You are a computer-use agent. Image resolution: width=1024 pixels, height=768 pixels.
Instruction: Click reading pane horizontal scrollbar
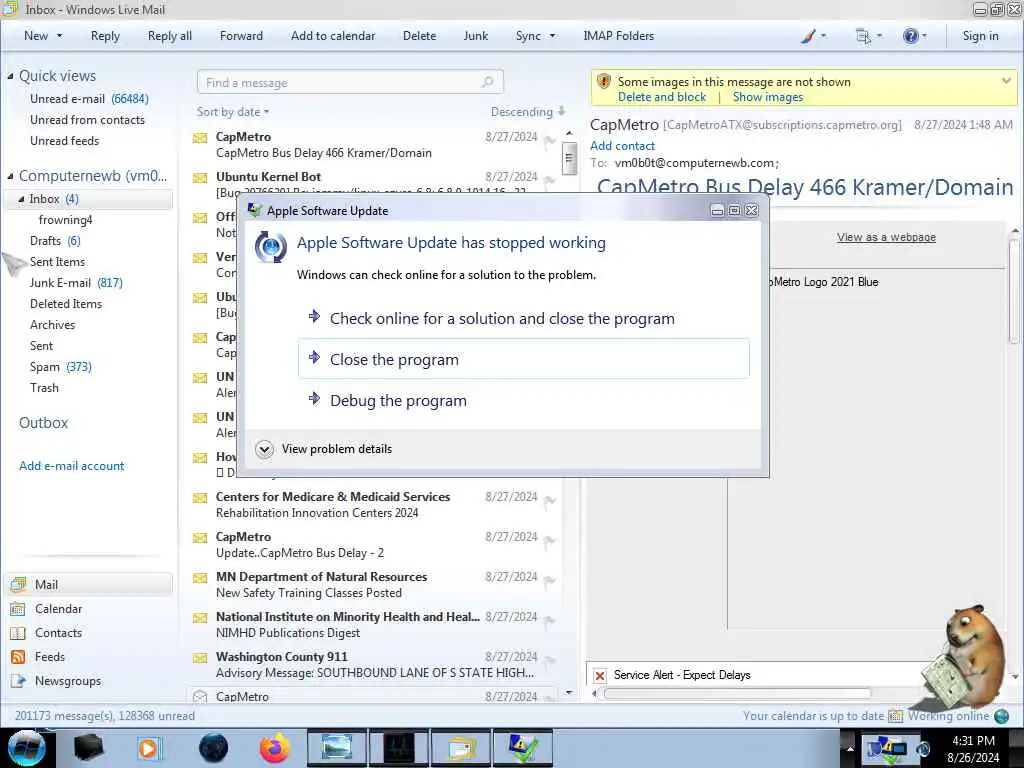click(x=738, y=694)
